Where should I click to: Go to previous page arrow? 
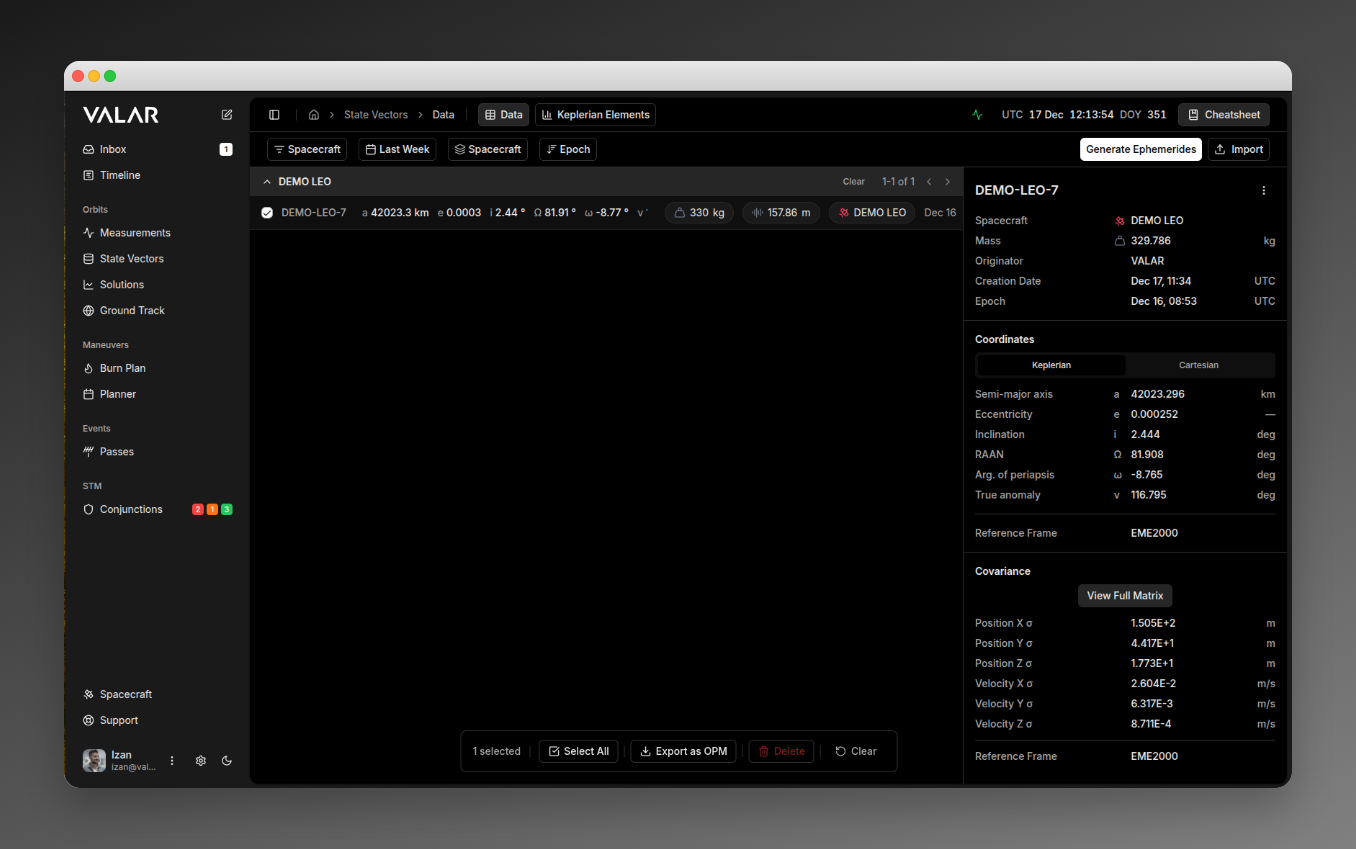(x=929, y=182)
